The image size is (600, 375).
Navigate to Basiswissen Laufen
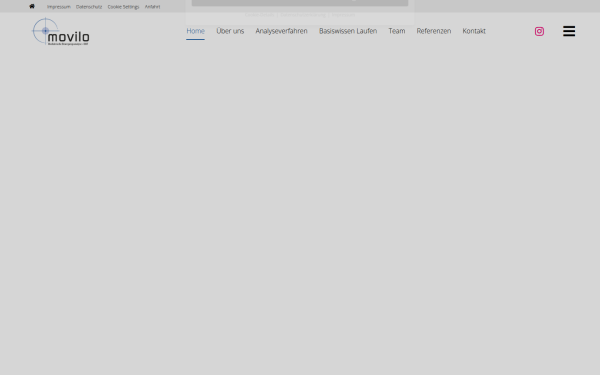click(348, 31)
